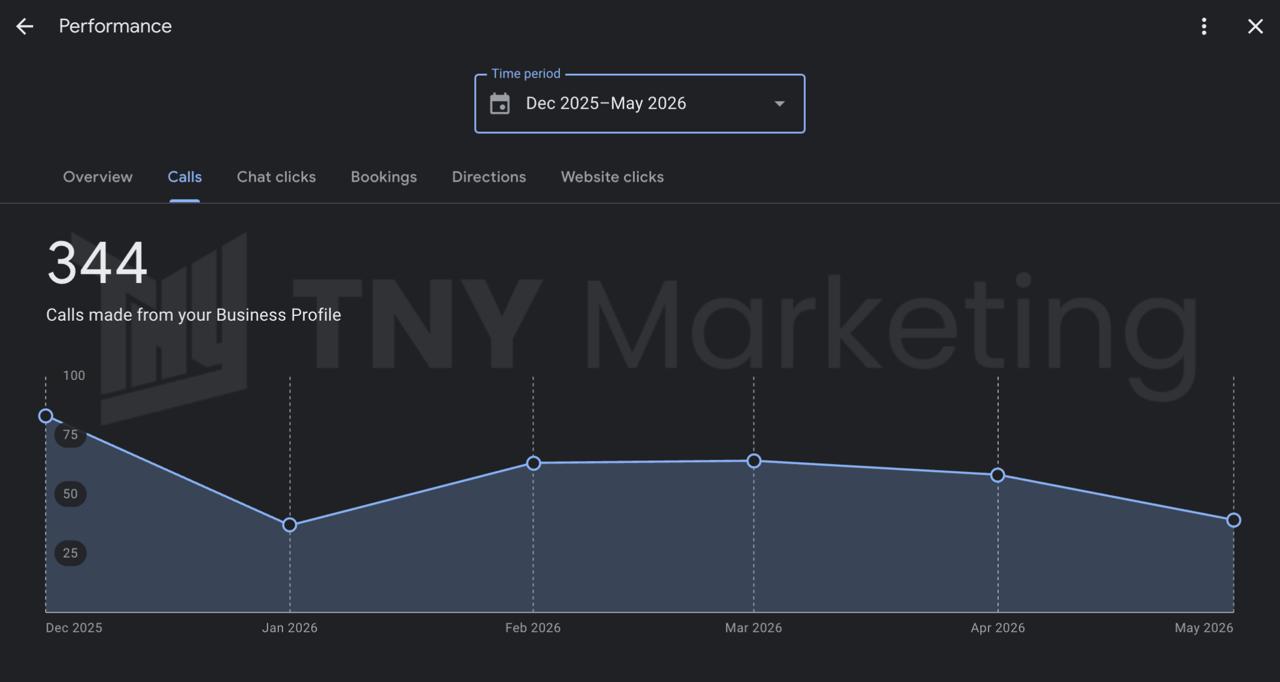Screen dimensions: 1280x682
Task: Switch to the Overview tab
Action: point(98,177)
